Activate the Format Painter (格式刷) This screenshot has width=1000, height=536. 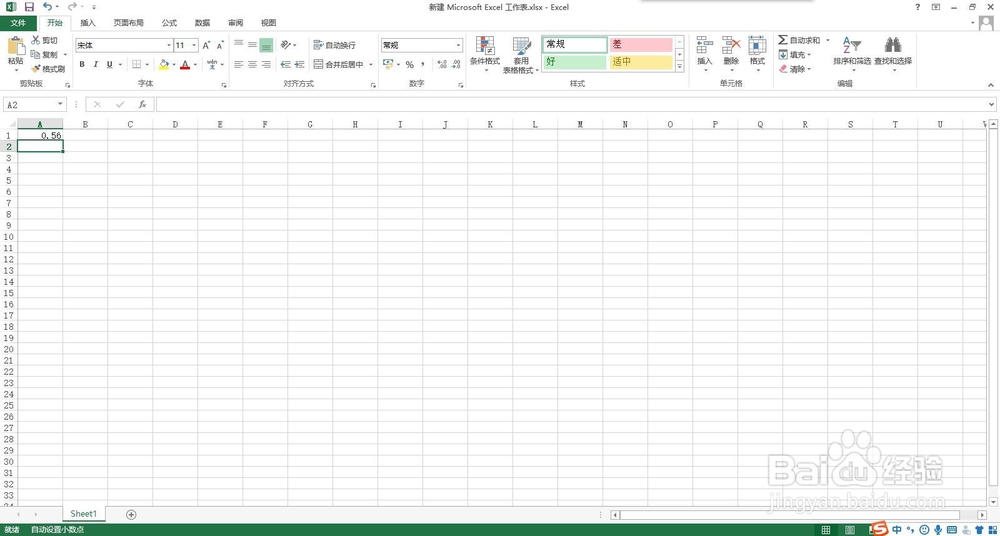[48, 69]
